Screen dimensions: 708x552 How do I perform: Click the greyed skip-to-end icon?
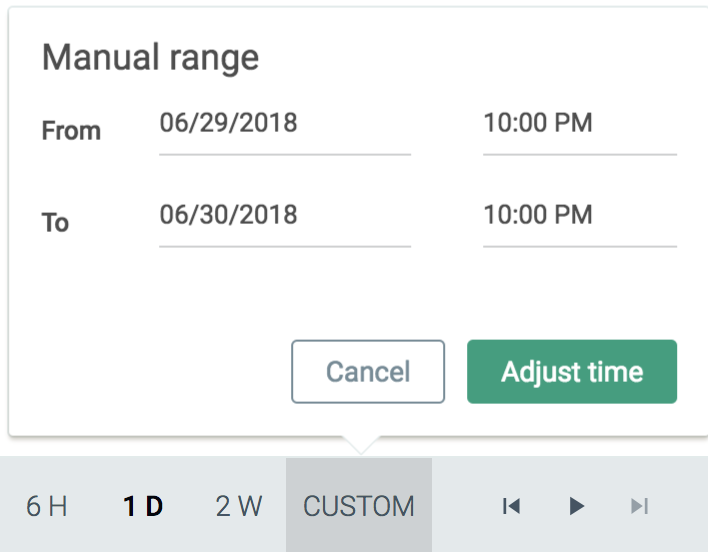pyautogui.click(x=640, y=506)
